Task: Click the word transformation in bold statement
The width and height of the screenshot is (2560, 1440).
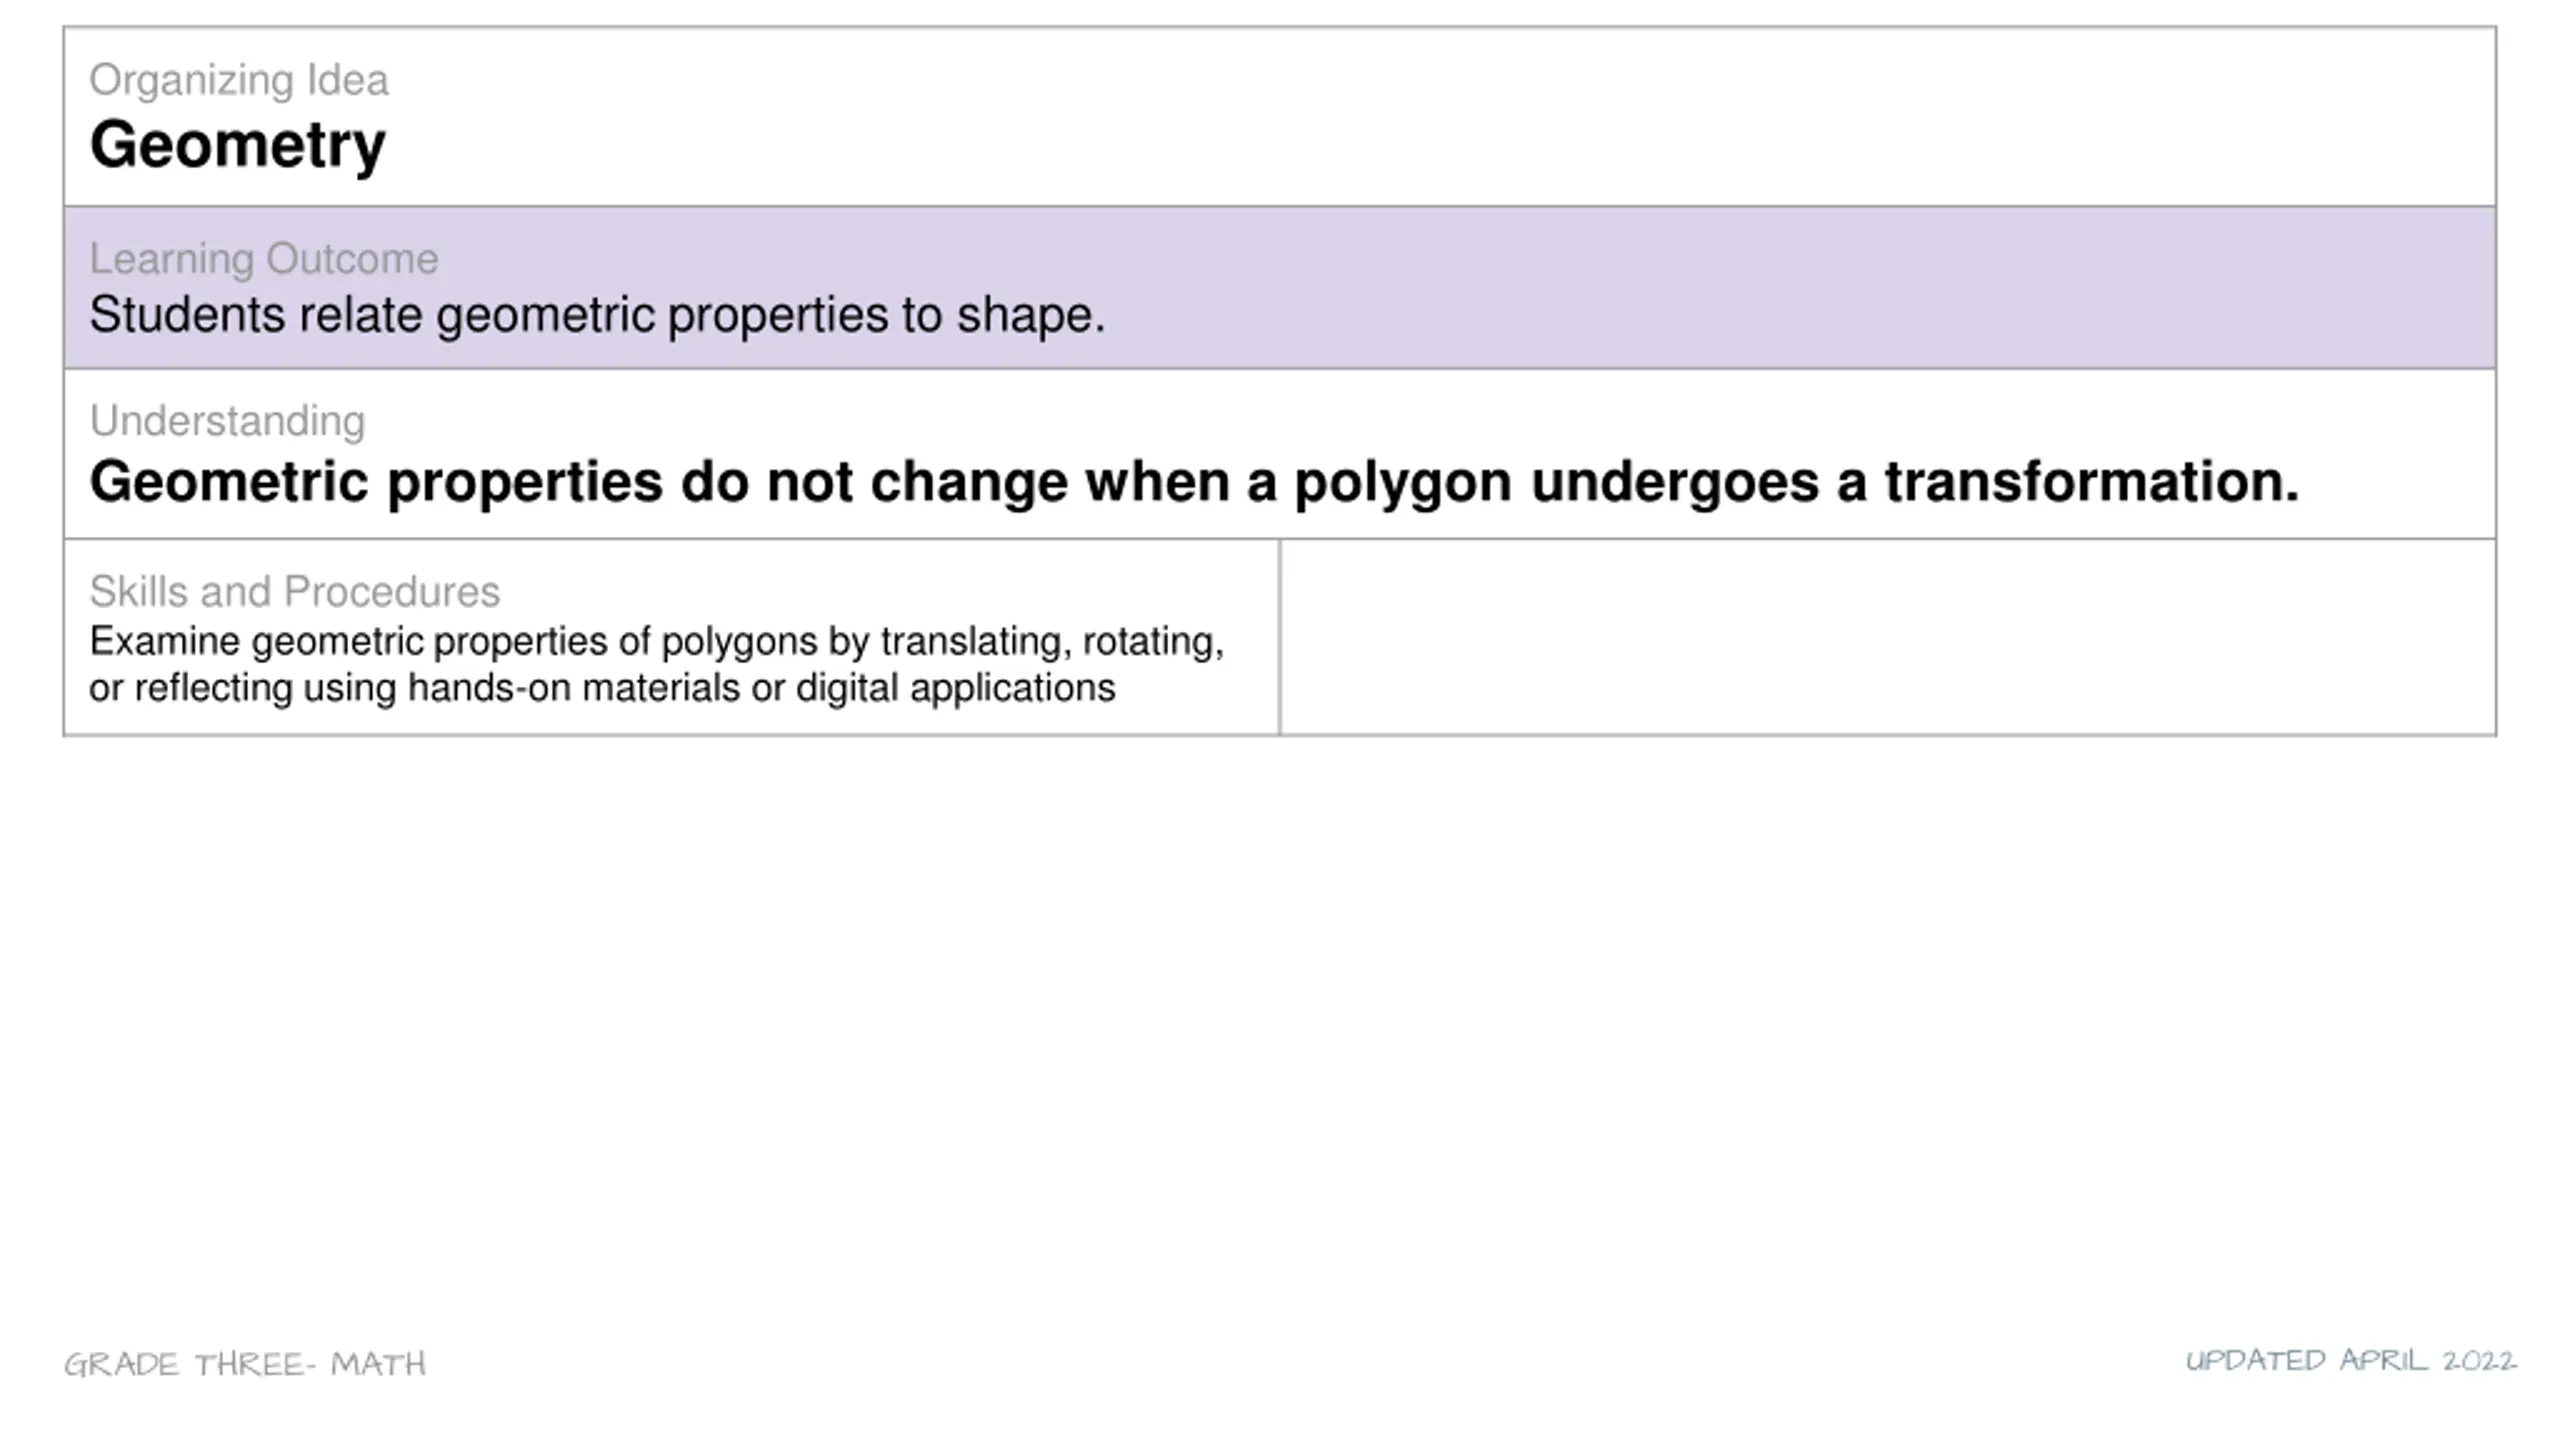Action: coord(2092,482)
